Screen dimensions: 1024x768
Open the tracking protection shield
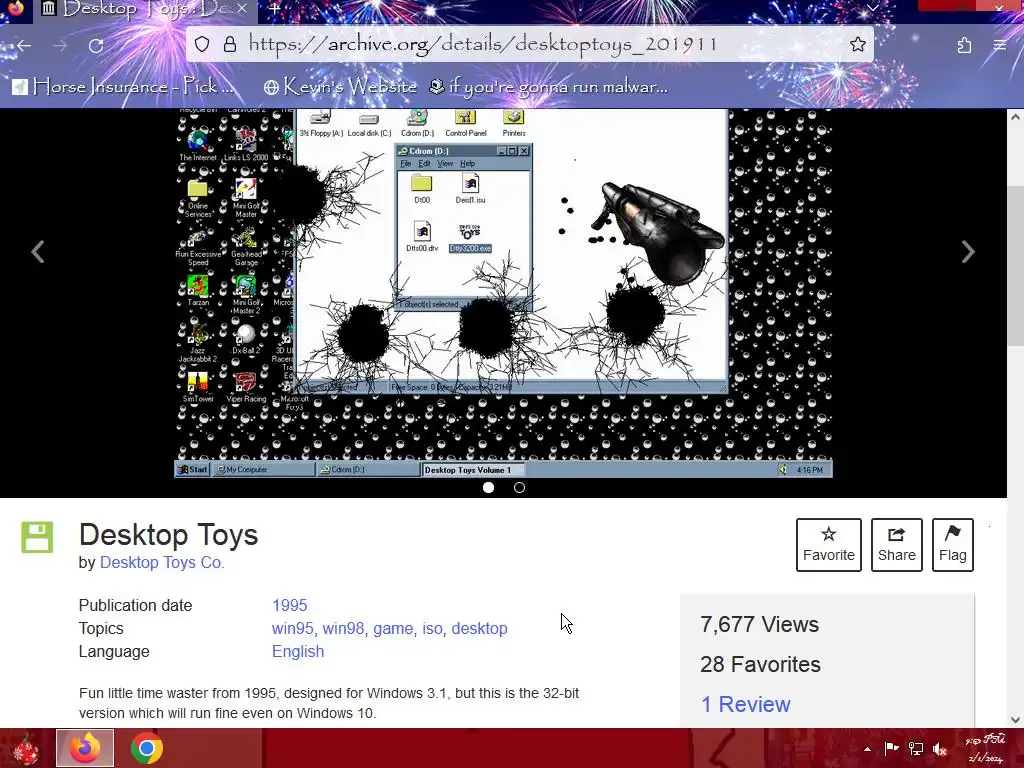pyautogui.click(x=202, y=44)
